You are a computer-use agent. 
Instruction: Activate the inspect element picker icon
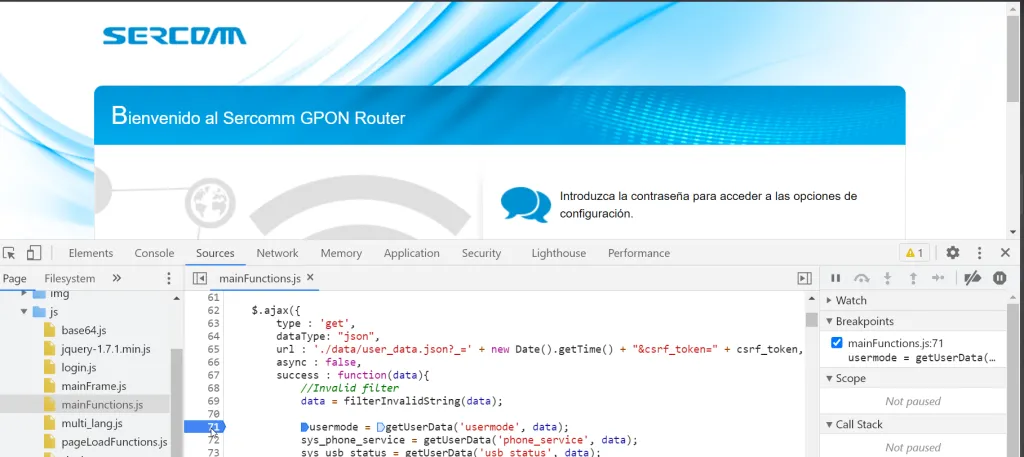(9, 253)
